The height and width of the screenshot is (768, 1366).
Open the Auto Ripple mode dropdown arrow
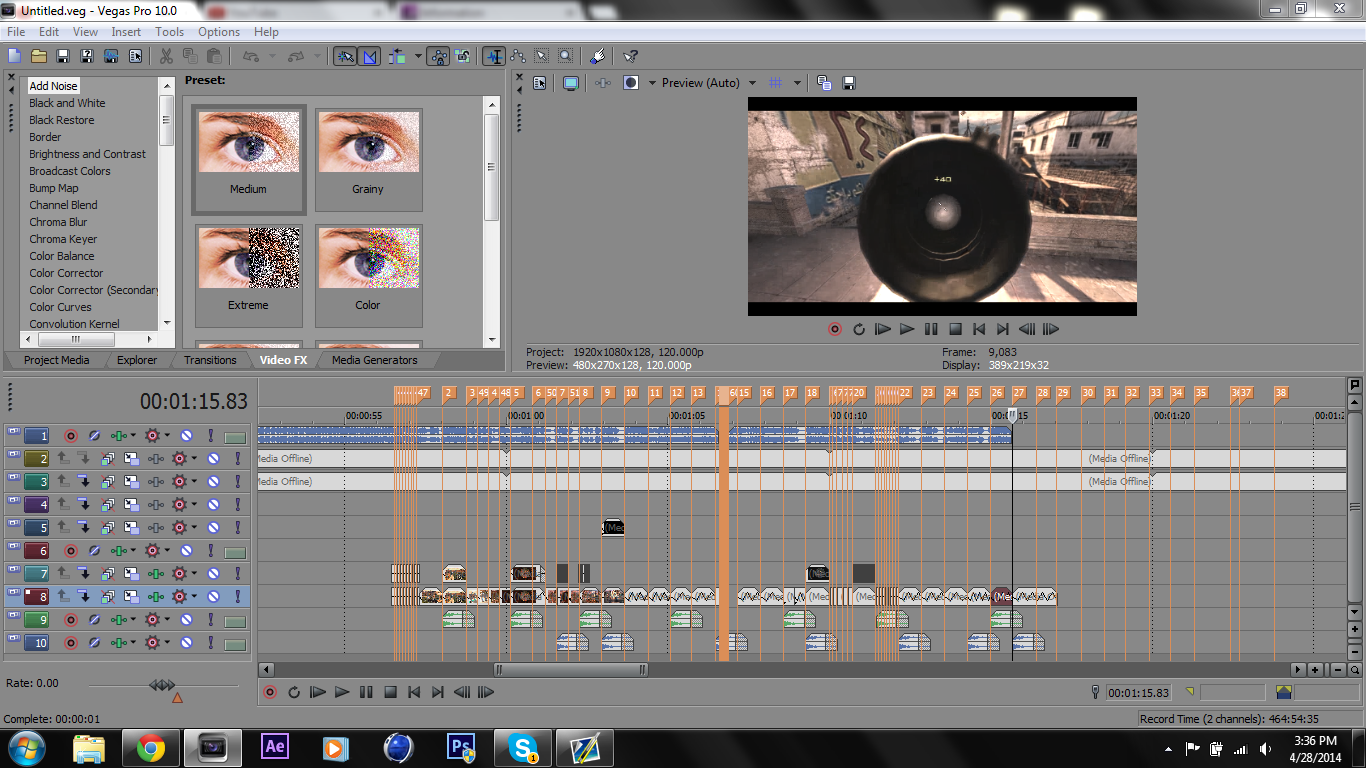pyautogui.click(x=418, y=56)
